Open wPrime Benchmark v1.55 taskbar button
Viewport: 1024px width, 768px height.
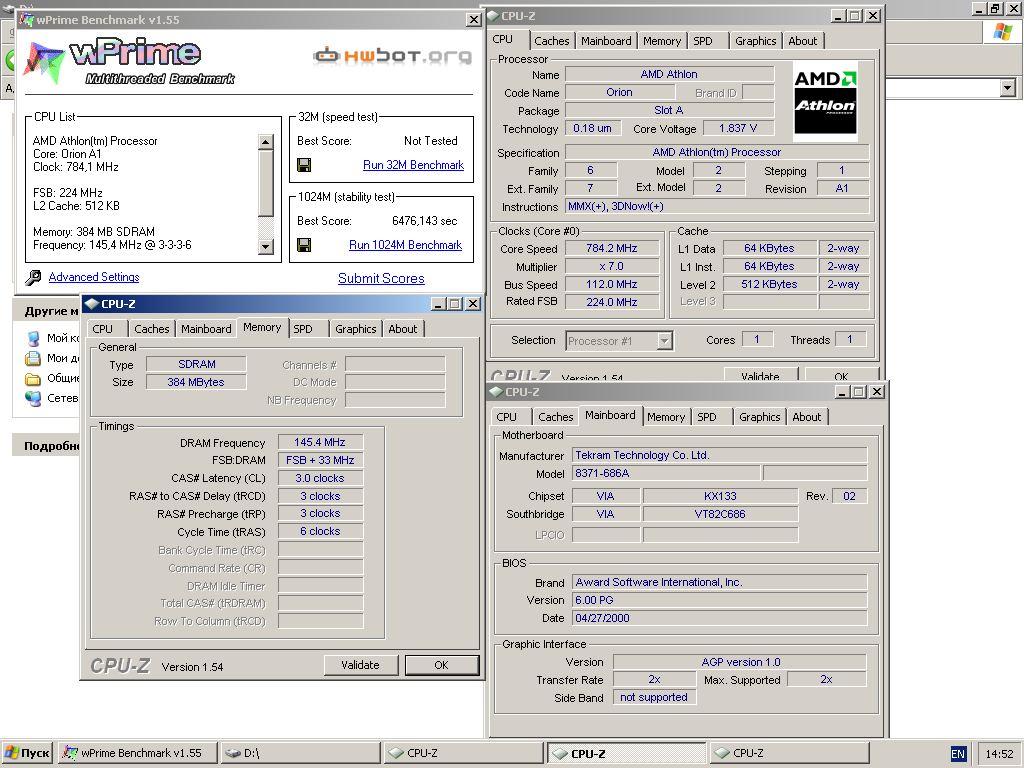click(138, 753)
